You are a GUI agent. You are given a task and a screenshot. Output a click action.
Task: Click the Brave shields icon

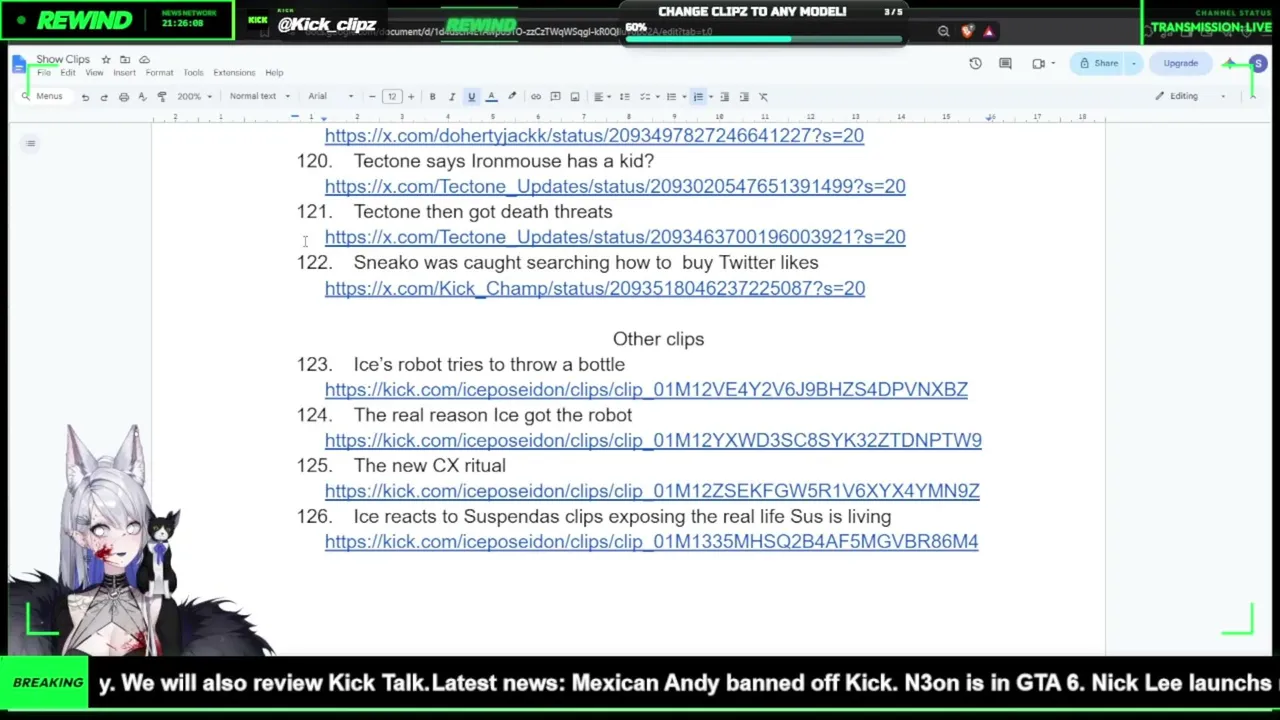click(x=967, y=32)
